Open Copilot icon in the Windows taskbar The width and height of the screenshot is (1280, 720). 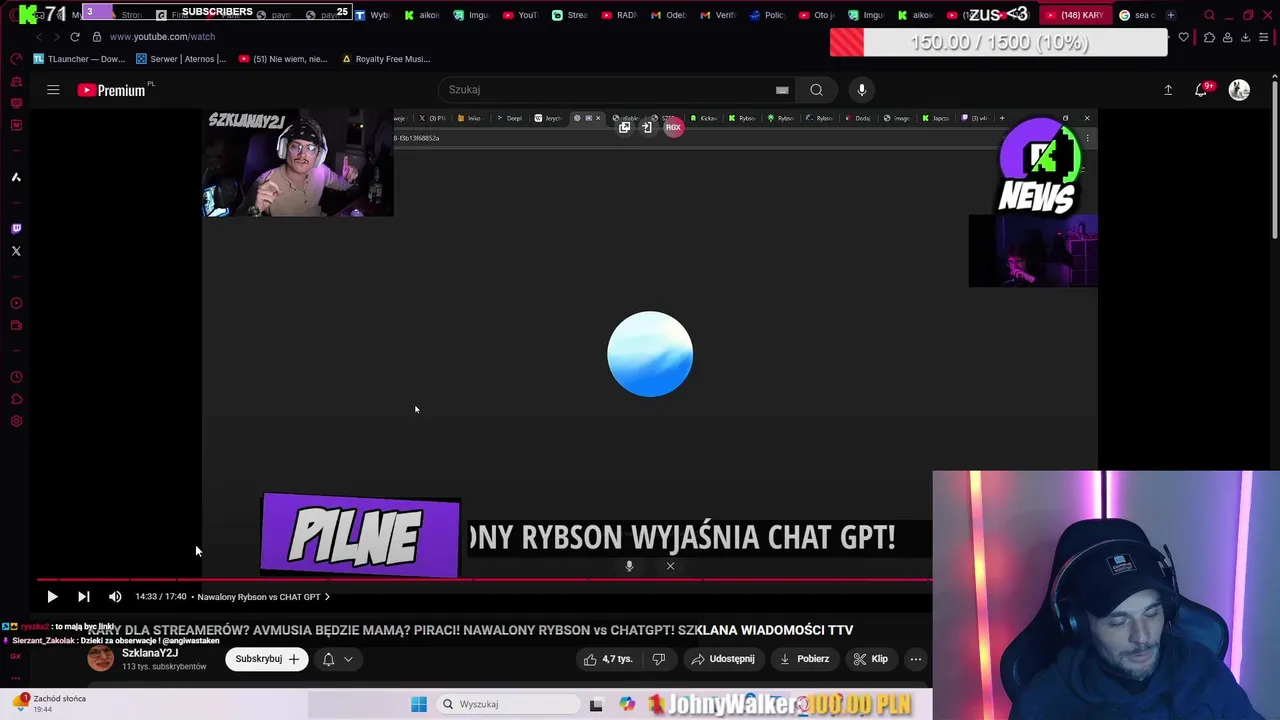click(627, 704)
